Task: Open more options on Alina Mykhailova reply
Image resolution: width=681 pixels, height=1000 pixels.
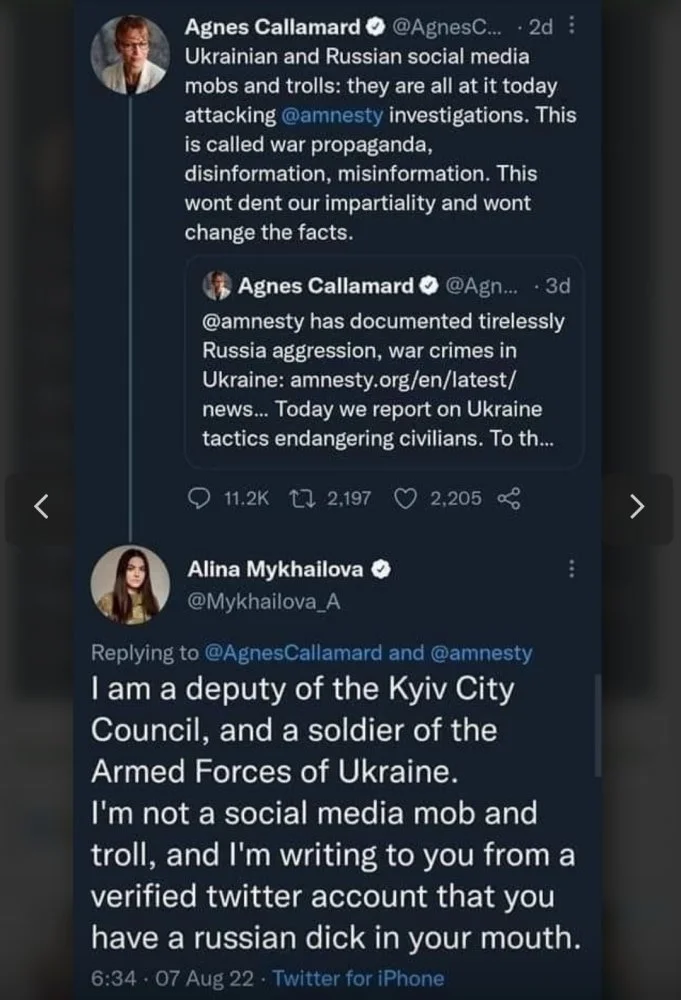Action: 572,569
